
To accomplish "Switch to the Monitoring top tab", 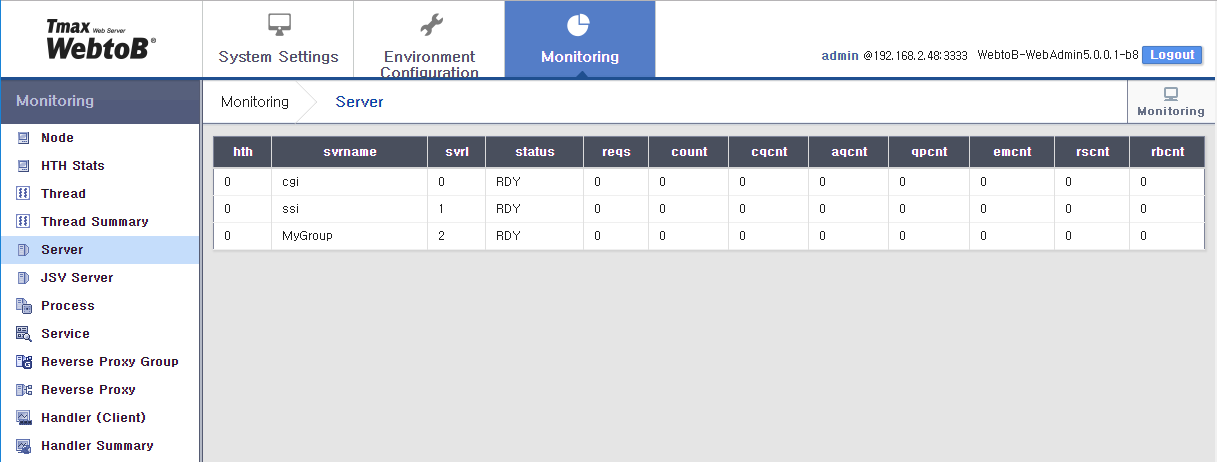I will pos(580,40).
